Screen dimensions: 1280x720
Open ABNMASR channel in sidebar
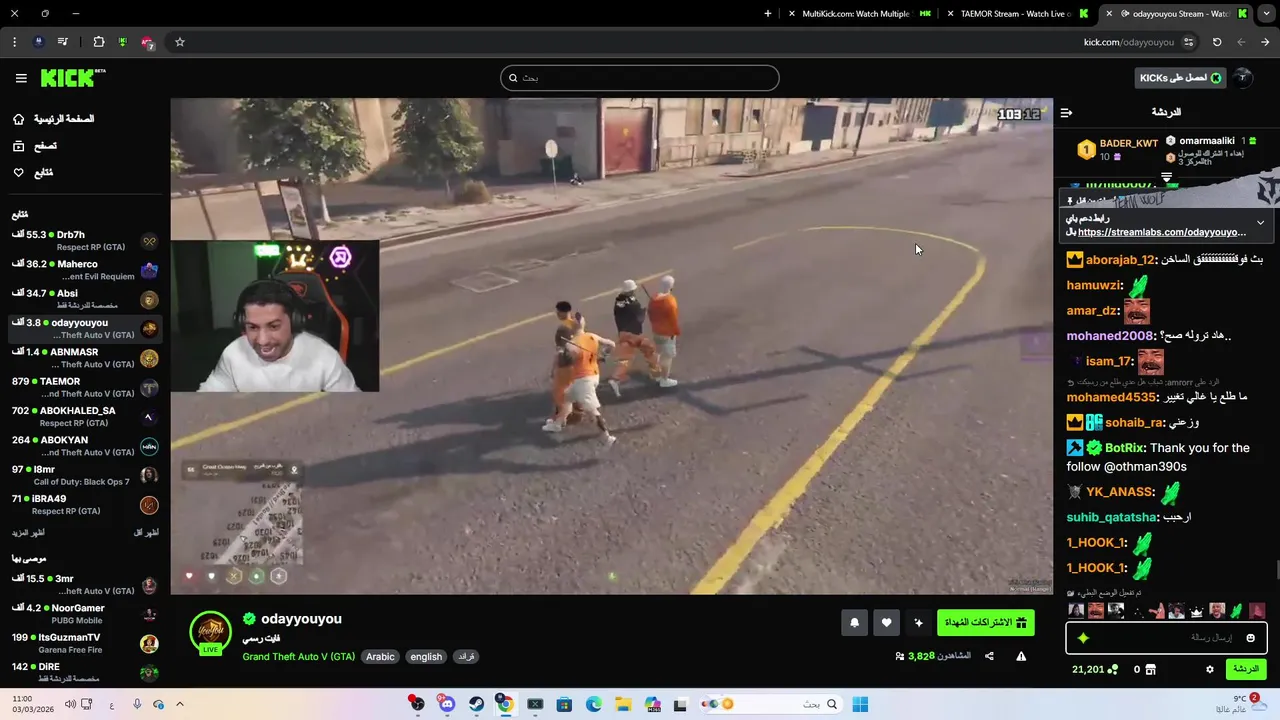click(85, 358)
